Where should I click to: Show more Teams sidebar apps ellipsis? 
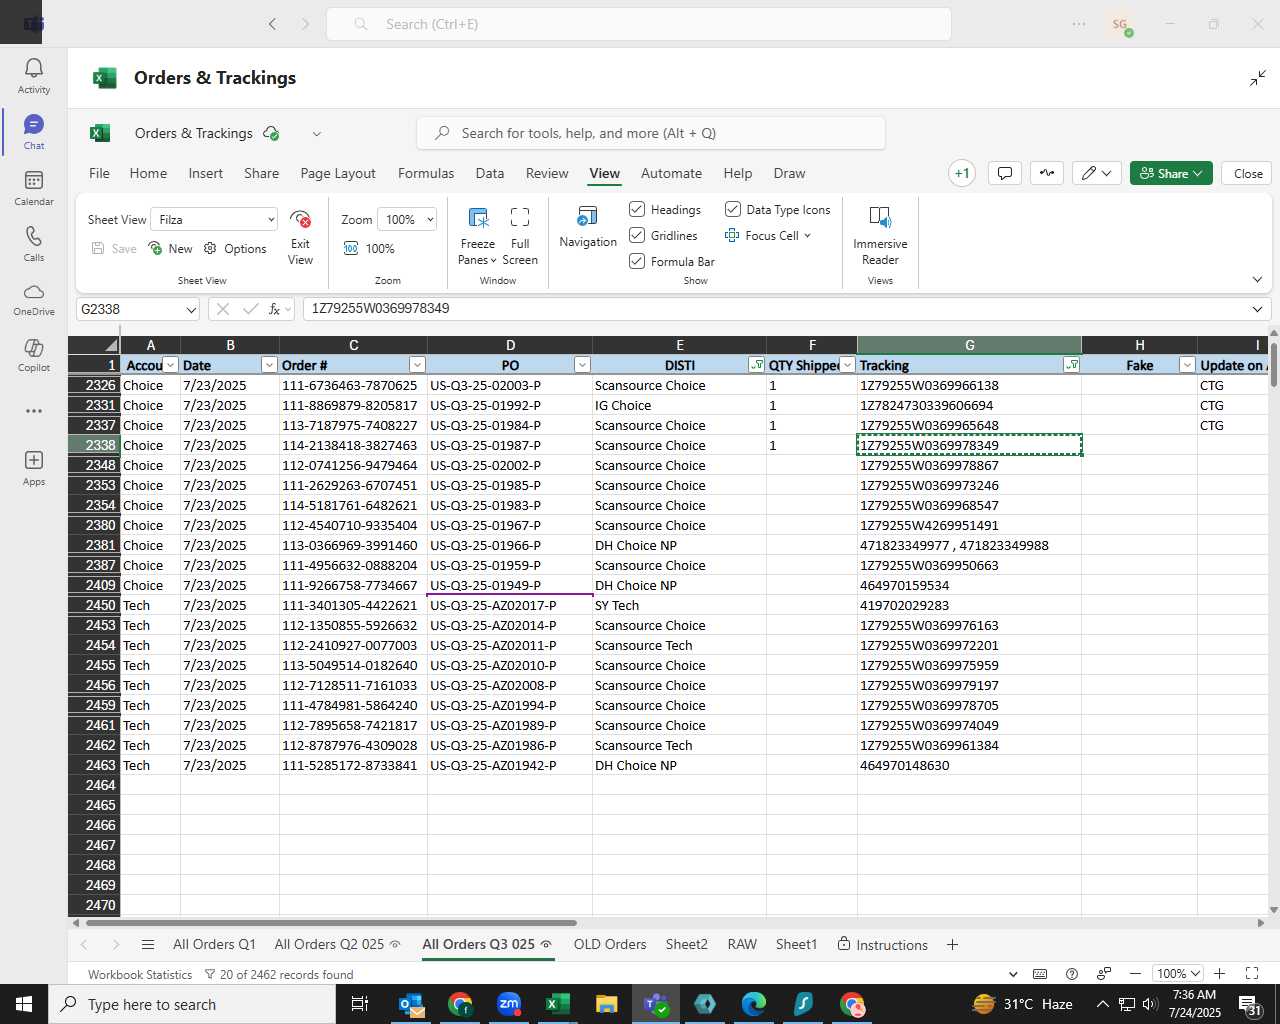pyautogui.click(x=33, y=411)
